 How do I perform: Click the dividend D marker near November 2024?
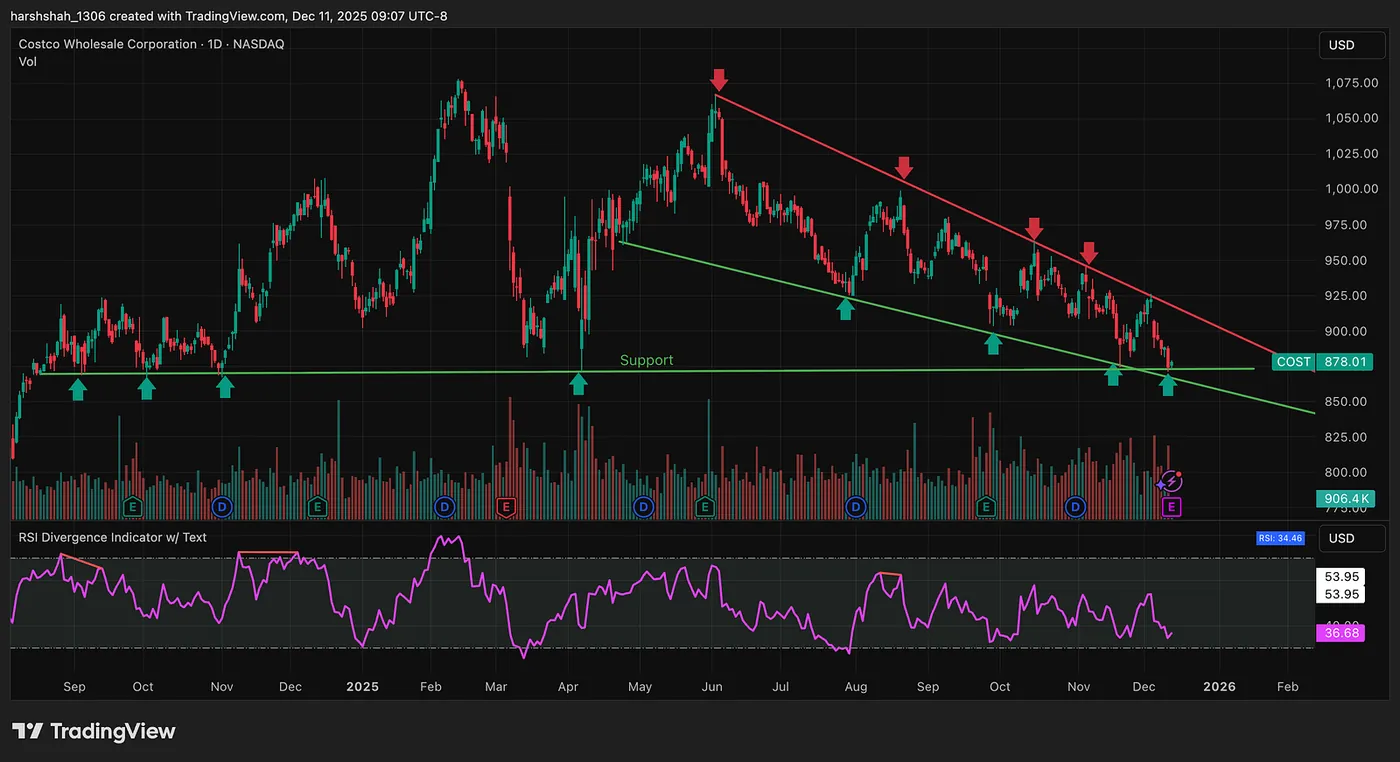[x=221, y=508]
